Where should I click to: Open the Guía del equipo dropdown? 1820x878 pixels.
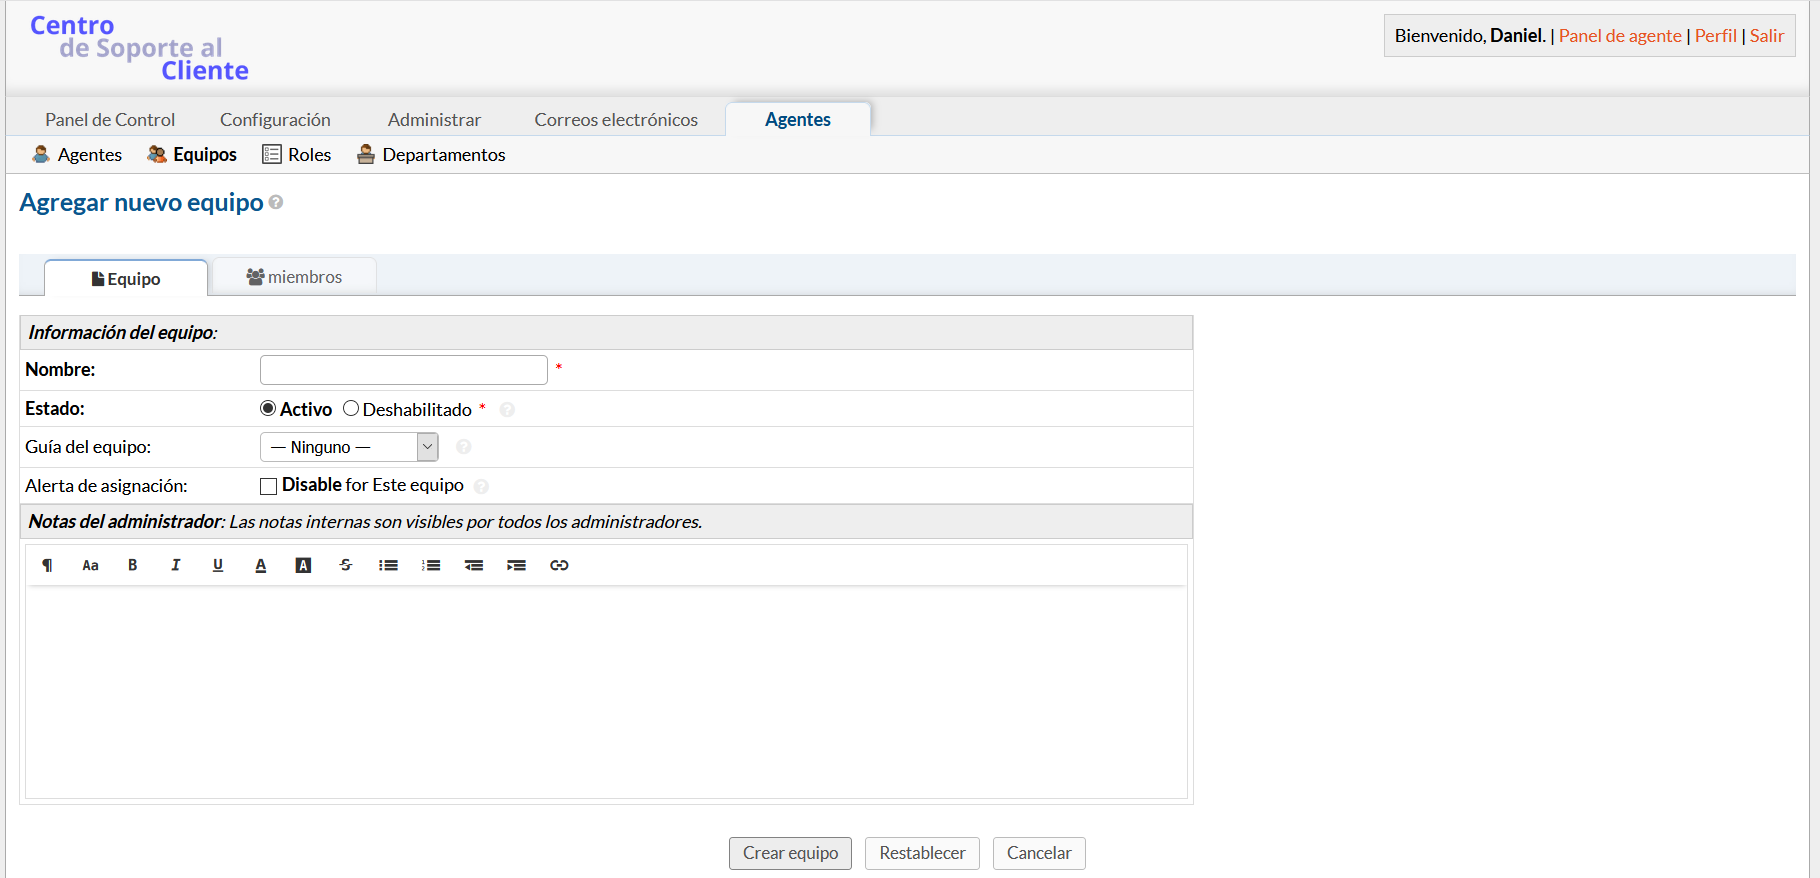coord(349,447)
